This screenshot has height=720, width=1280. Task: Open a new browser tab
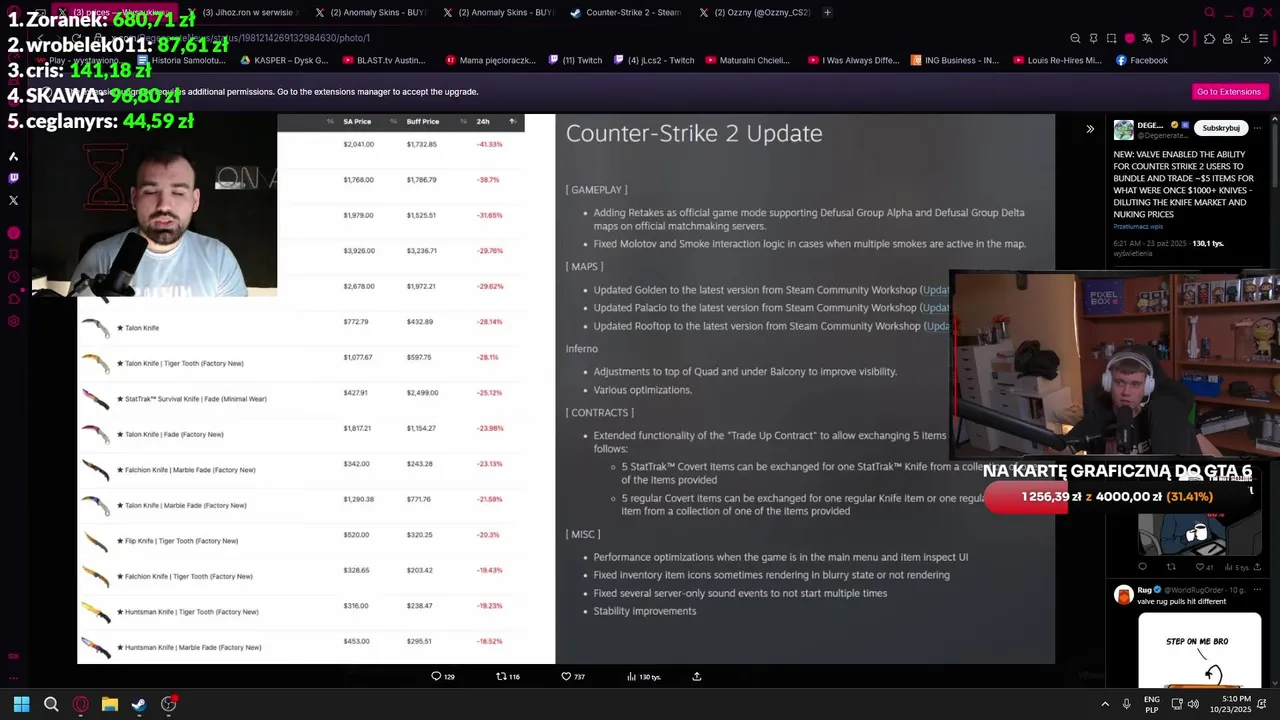(827, 13)
